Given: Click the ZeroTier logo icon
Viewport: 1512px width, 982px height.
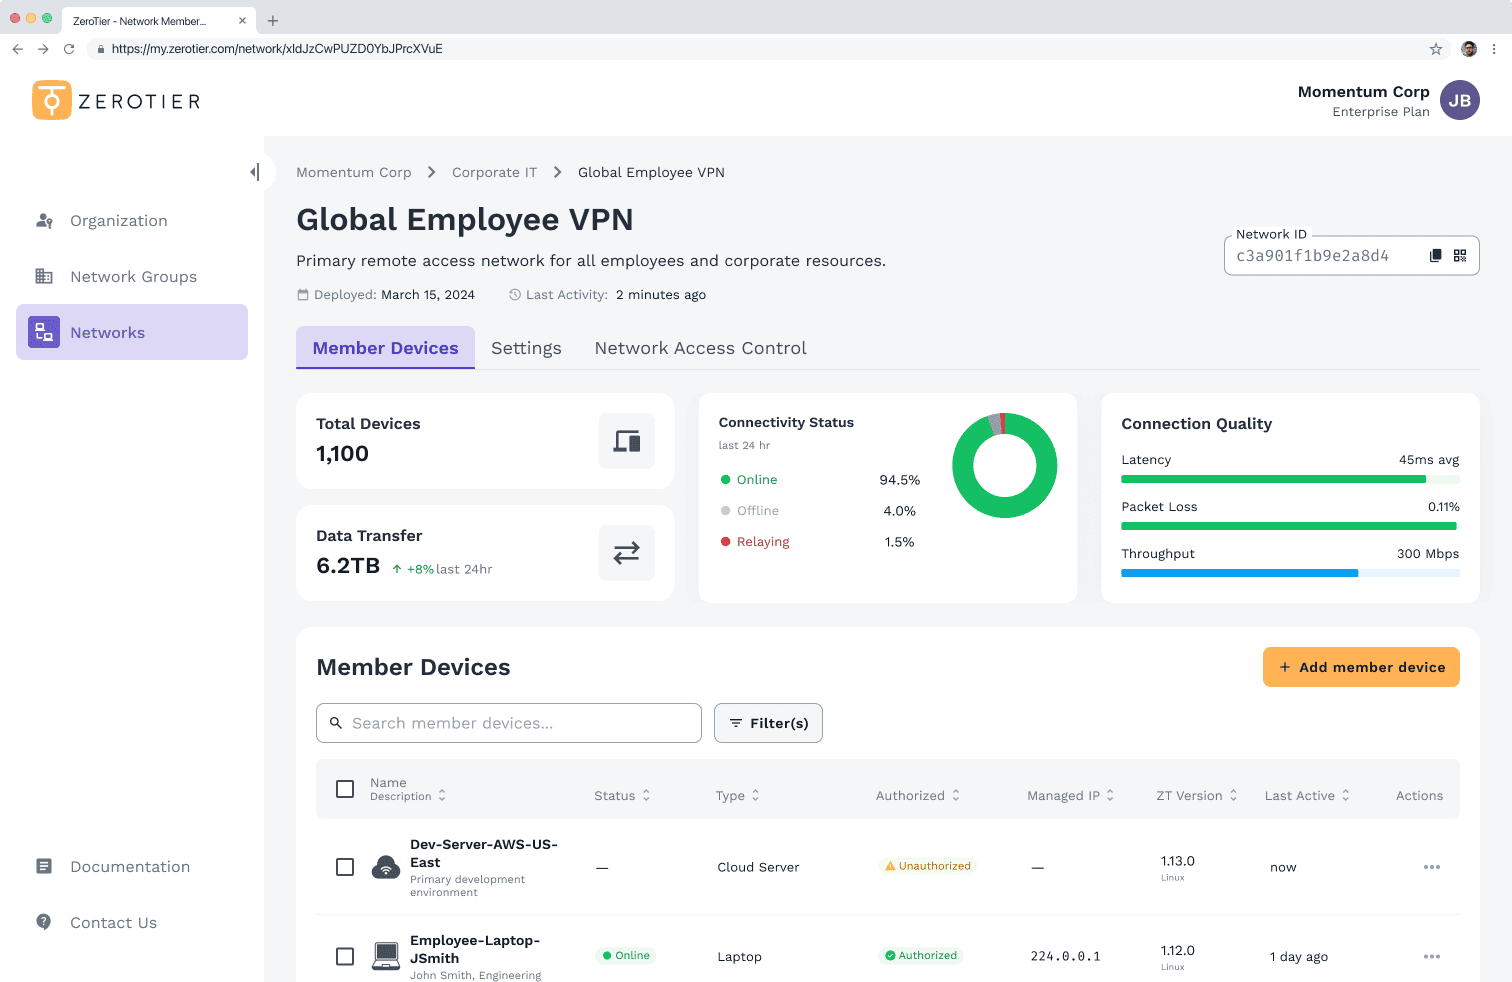Looking at the screenshot, I should pyautogui.click(x=52, y=100).
